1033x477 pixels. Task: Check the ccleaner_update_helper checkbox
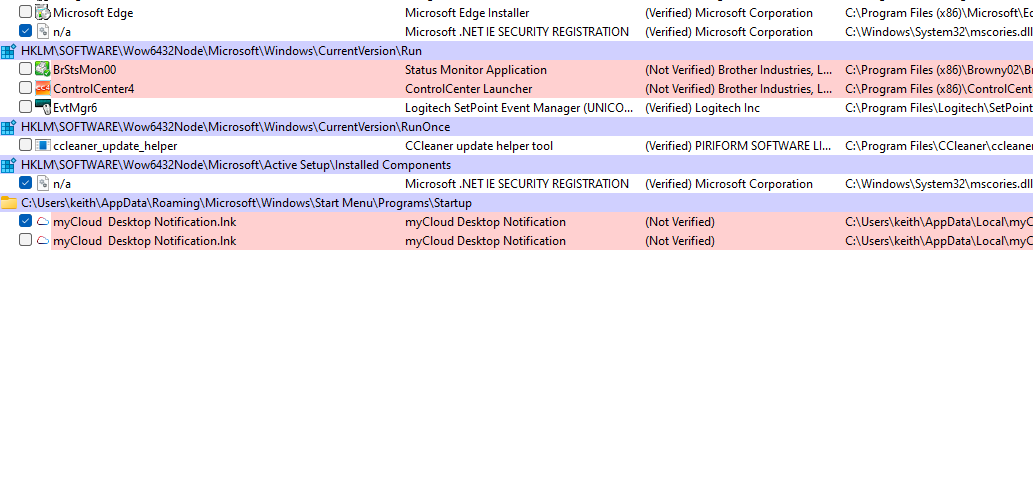(25, 145)
